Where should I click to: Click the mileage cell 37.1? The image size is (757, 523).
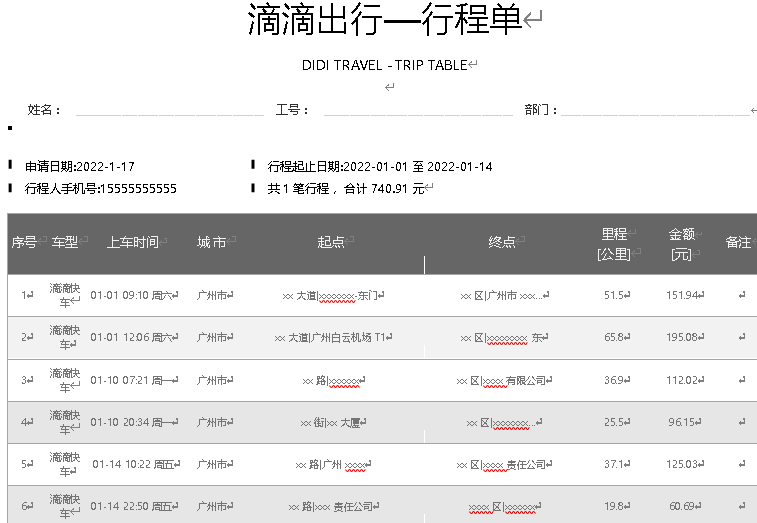click(614, 464)
